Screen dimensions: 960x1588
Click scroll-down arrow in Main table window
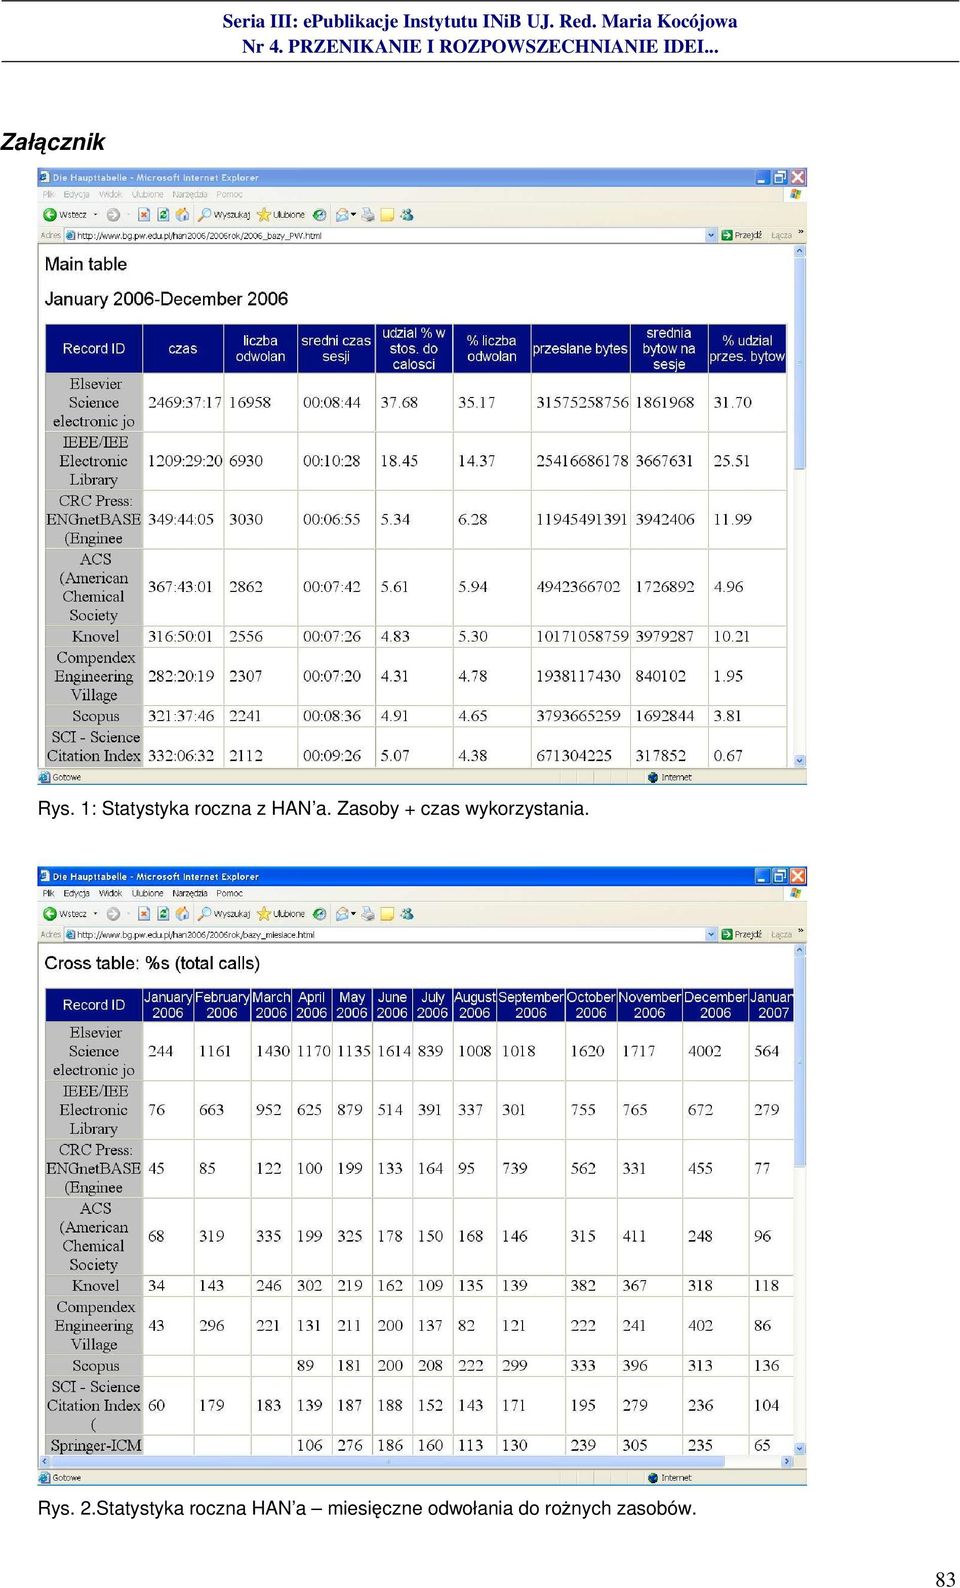[800, 761]
